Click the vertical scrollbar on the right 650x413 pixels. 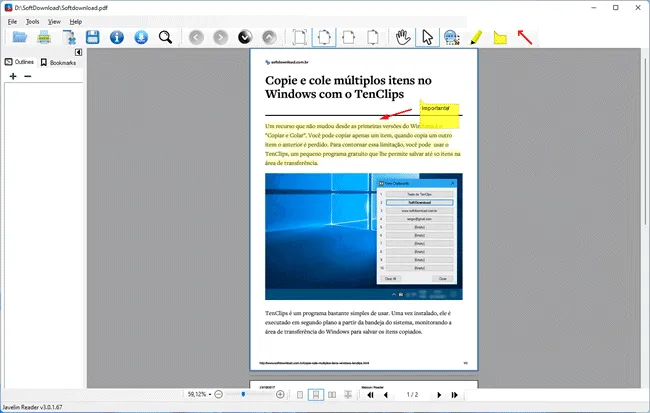point(645,141)
